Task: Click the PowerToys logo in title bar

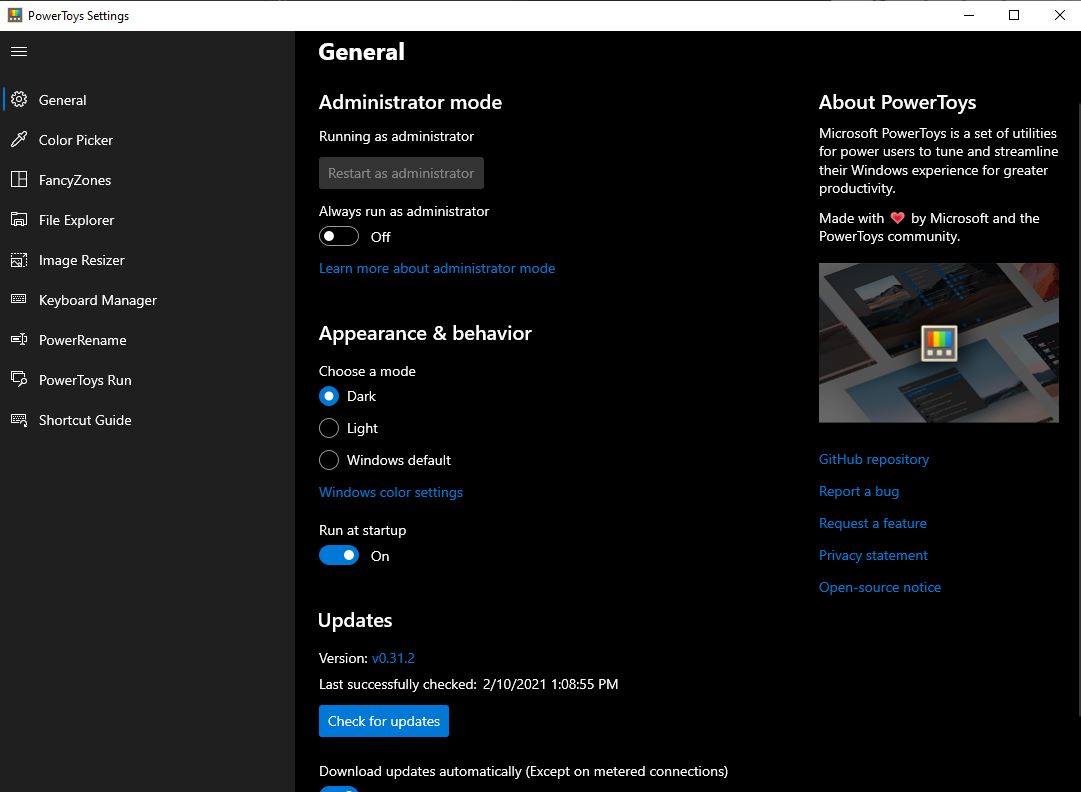Action: click(14, 15)
